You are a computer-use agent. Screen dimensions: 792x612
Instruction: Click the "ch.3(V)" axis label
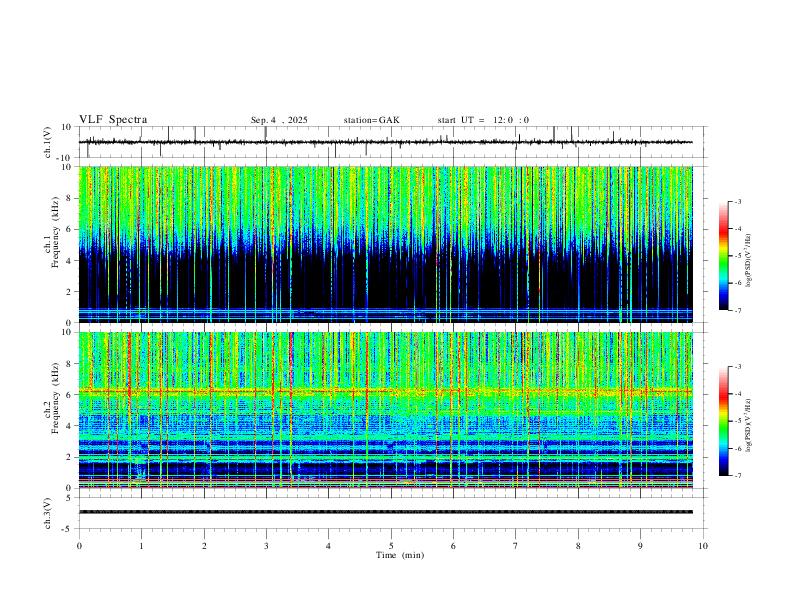click(x=48, y=513)
